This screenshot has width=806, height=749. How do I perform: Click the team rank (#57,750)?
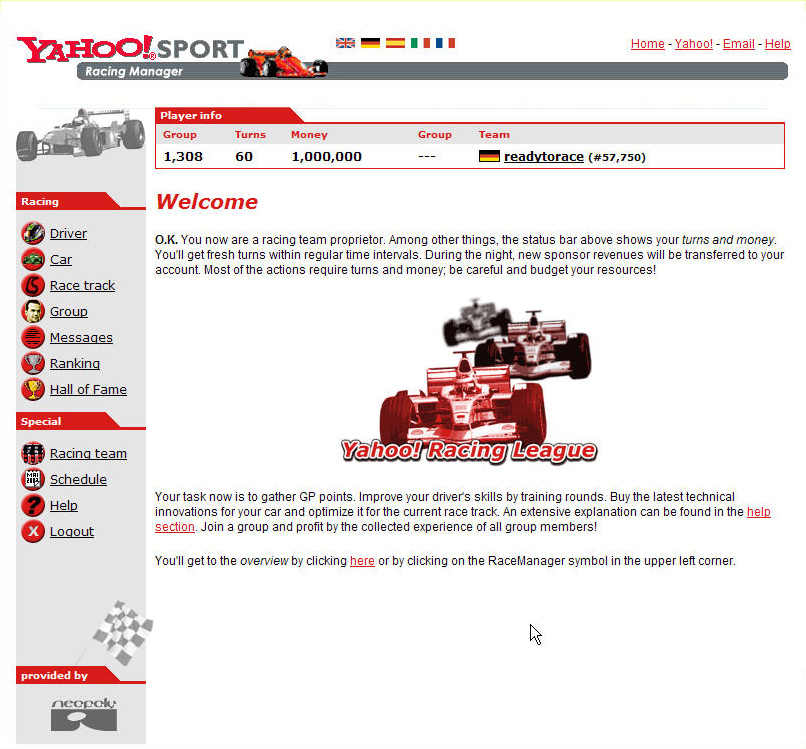point(617,157)
